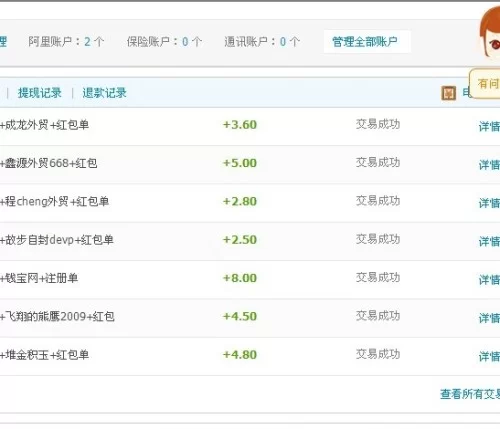500x429 pixels.
Task: Open 详情 for 飞翔的熊鹰2009 row
Action: (489, 318)
